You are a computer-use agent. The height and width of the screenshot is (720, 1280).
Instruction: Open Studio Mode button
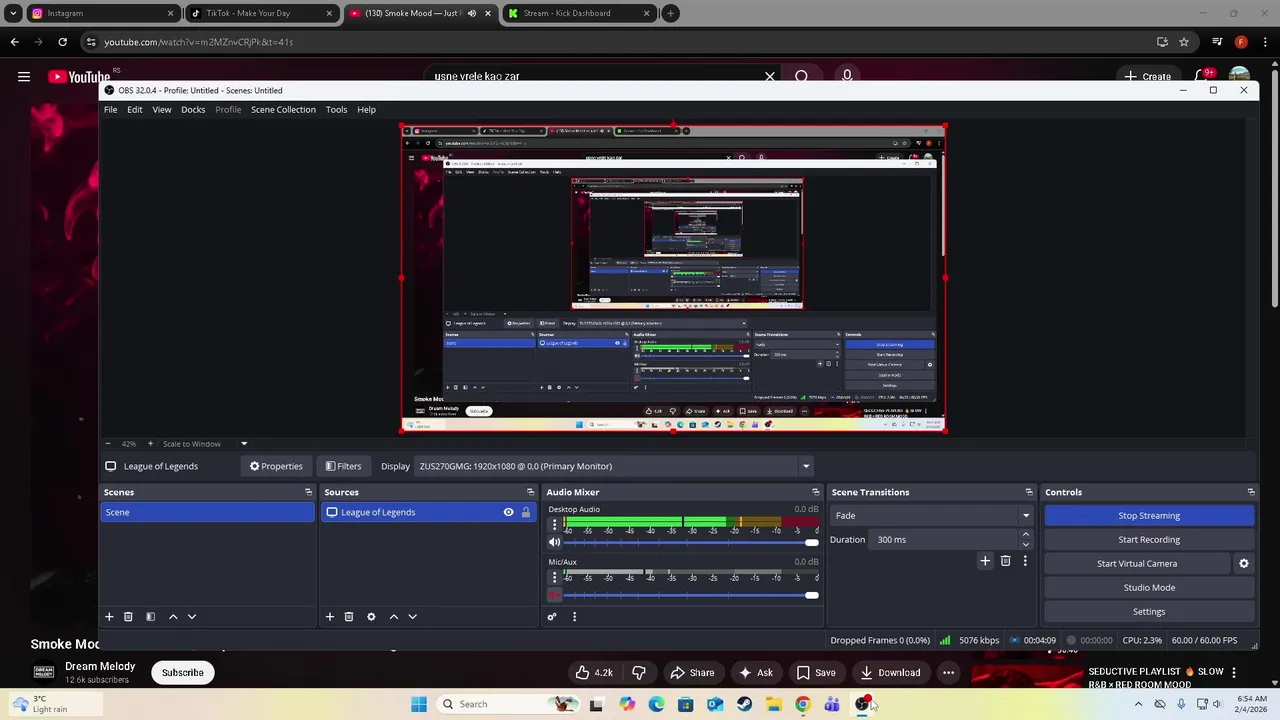pos(1149,588)
